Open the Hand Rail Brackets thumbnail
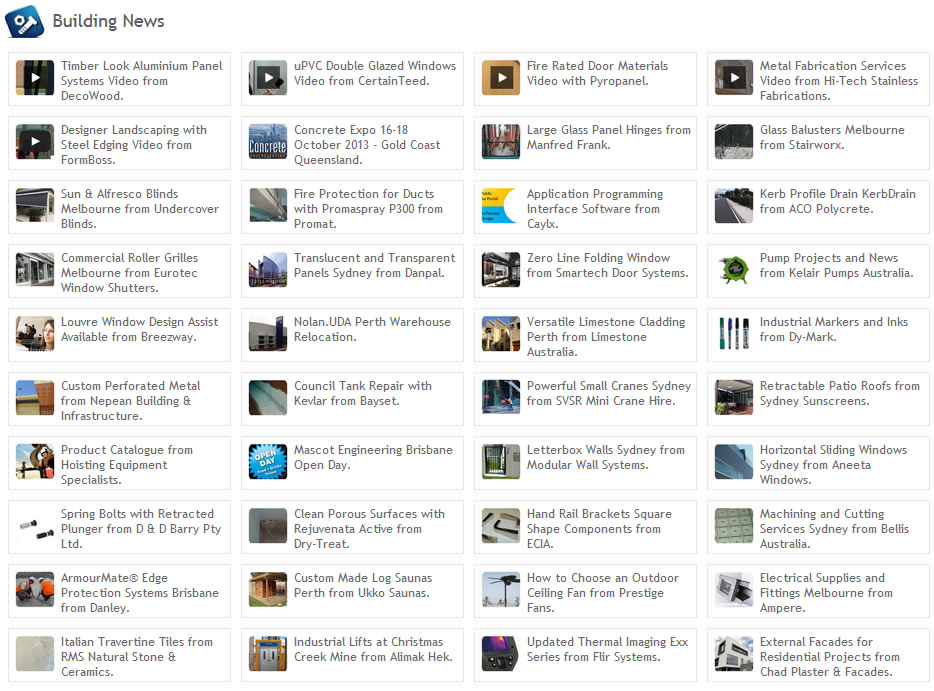Image resolution: width=934 pixels, height=691 pixels. click(501, 526)
